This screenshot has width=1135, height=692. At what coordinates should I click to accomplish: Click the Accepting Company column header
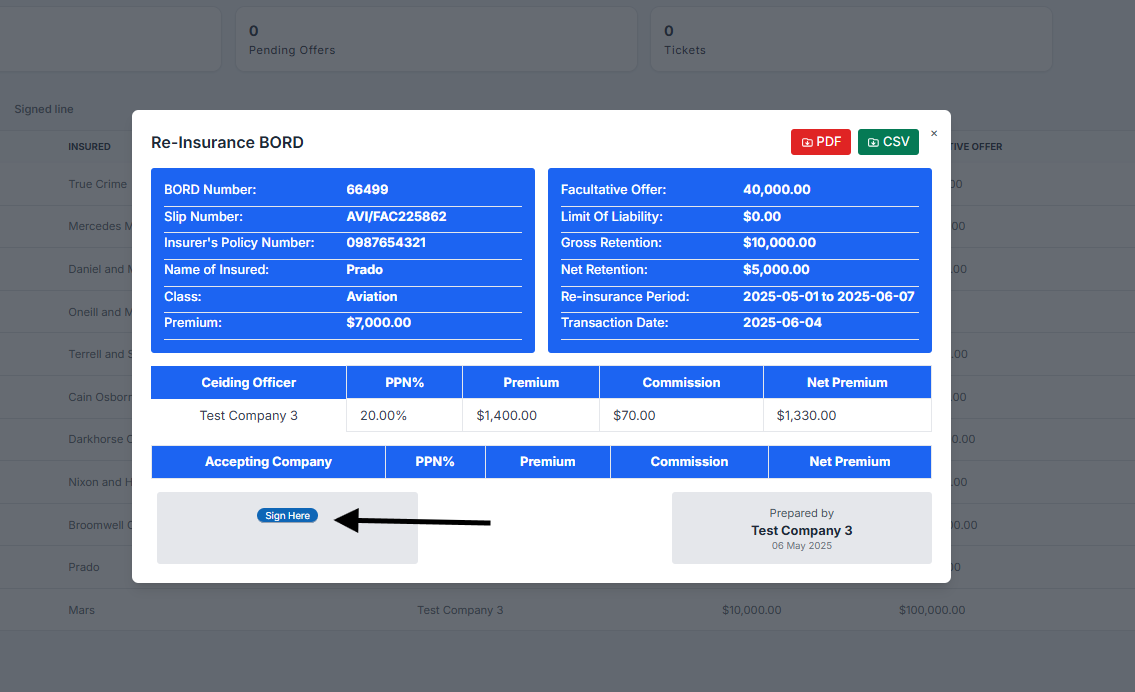(268, 462)
